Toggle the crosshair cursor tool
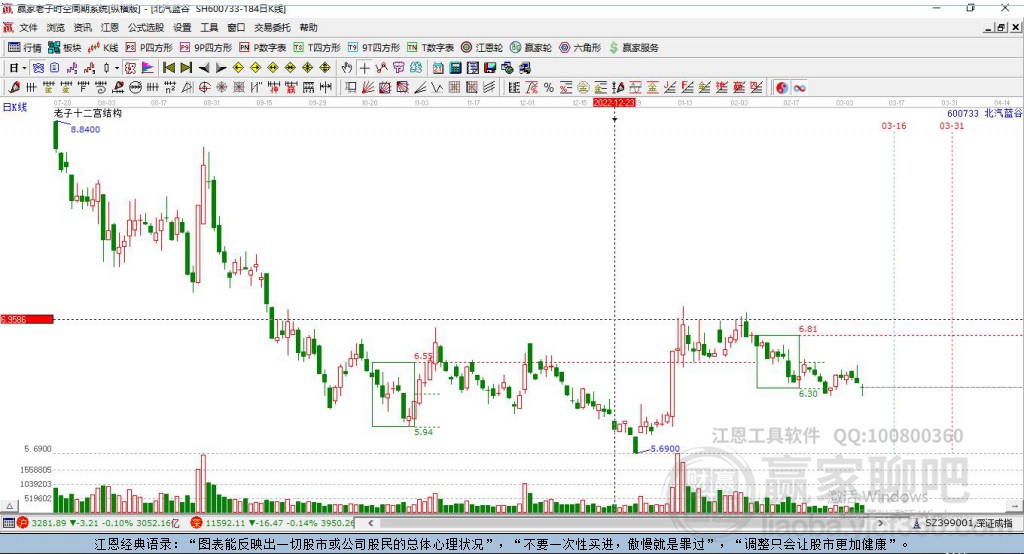This screenshot has width=1024, height=554. (x=365, y=68)
